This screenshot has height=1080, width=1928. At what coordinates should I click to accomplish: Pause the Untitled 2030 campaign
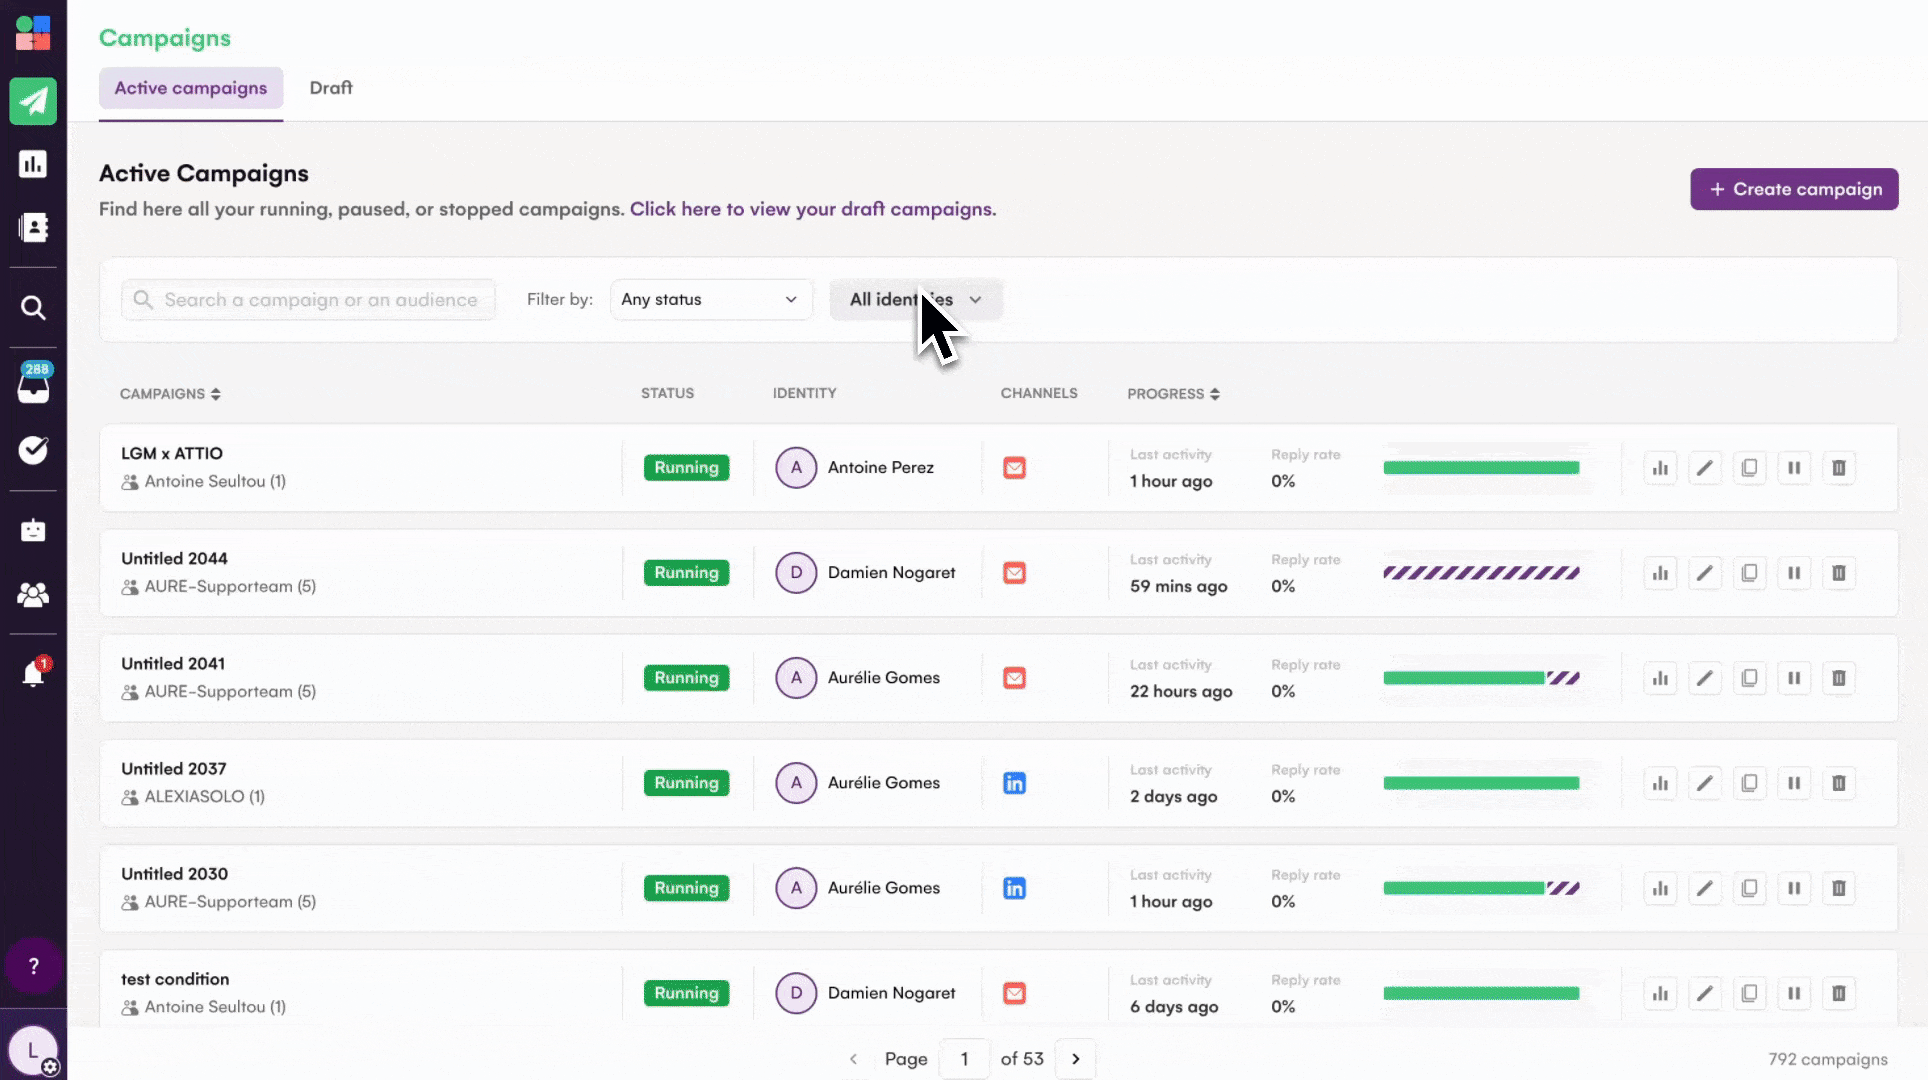(x=1794, y=888)
